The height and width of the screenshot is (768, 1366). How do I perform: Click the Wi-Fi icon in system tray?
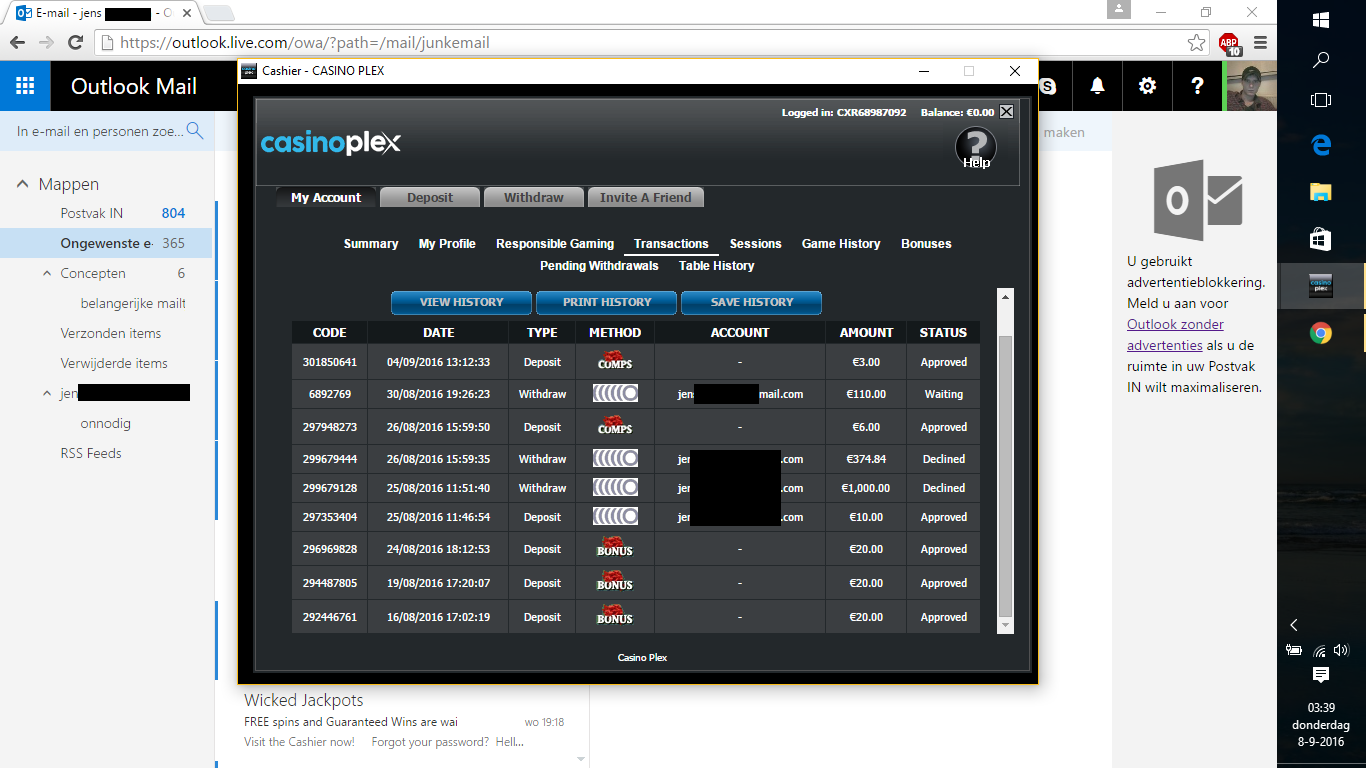1319,650
